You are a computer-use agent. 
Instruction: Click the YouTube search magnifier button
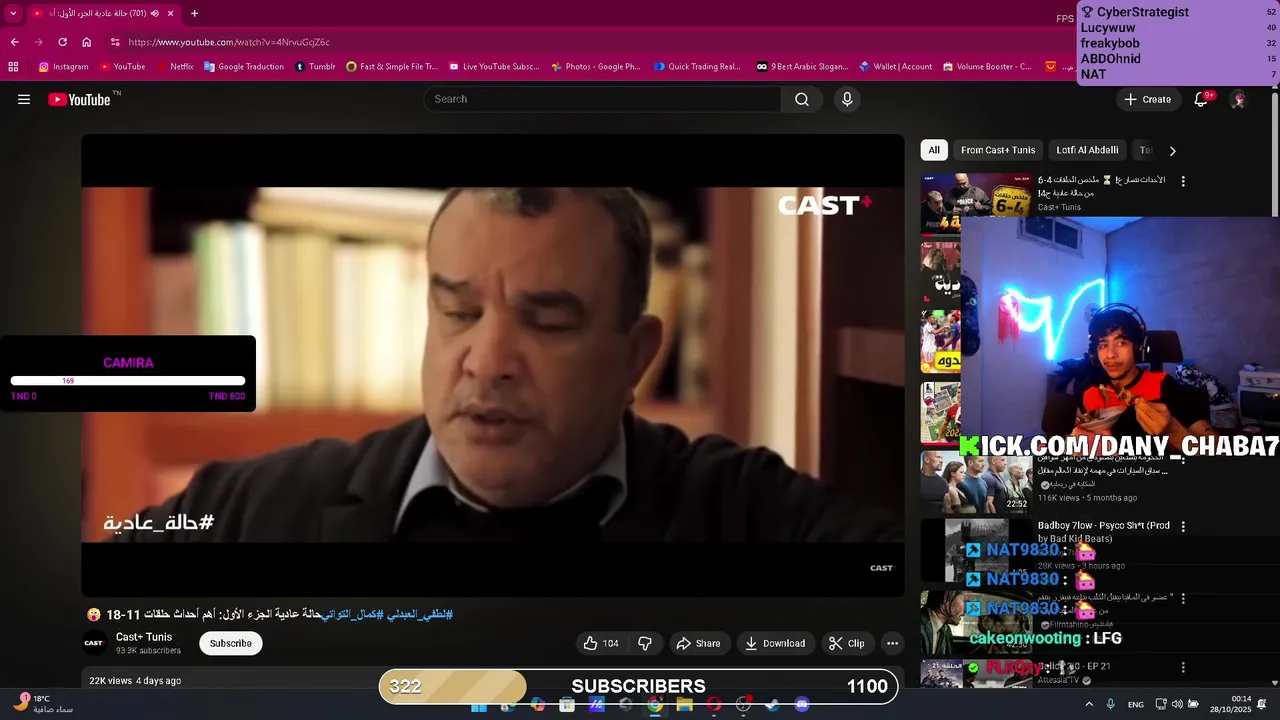(802, 99)
